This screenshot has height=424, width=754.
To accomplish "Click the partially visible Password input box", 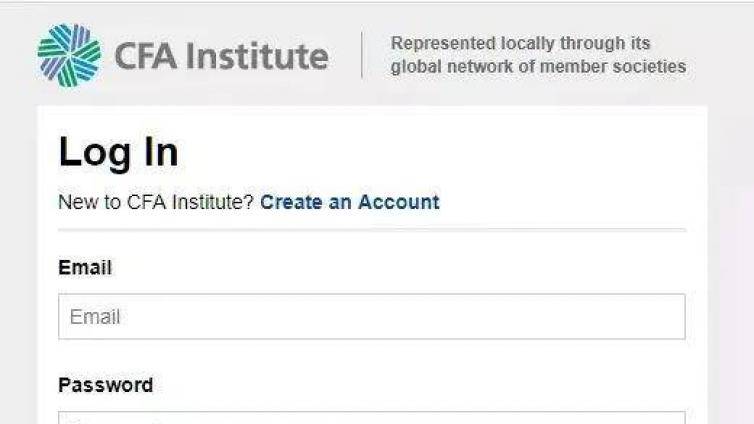I will click(x=372, y=418).
